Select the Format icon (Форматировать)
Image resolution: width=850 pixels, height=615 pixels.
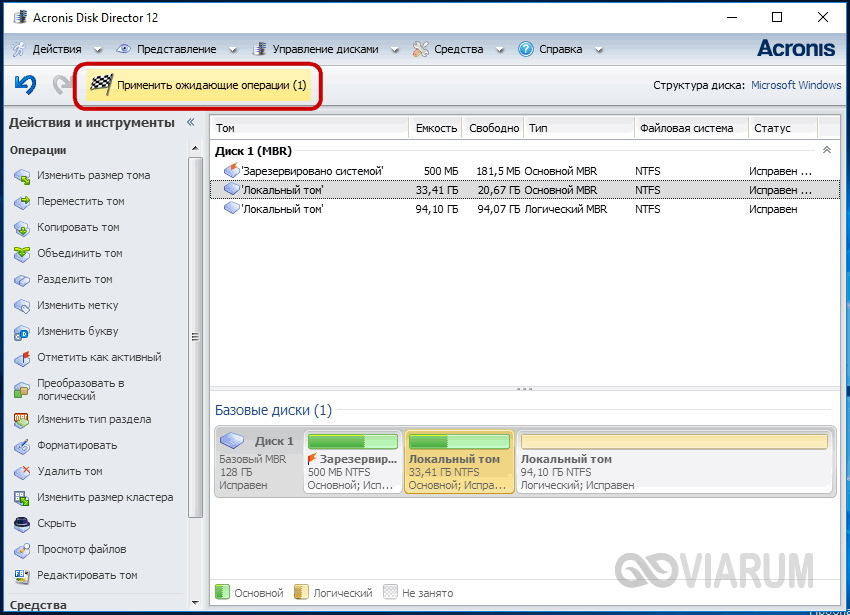(21, 446)
